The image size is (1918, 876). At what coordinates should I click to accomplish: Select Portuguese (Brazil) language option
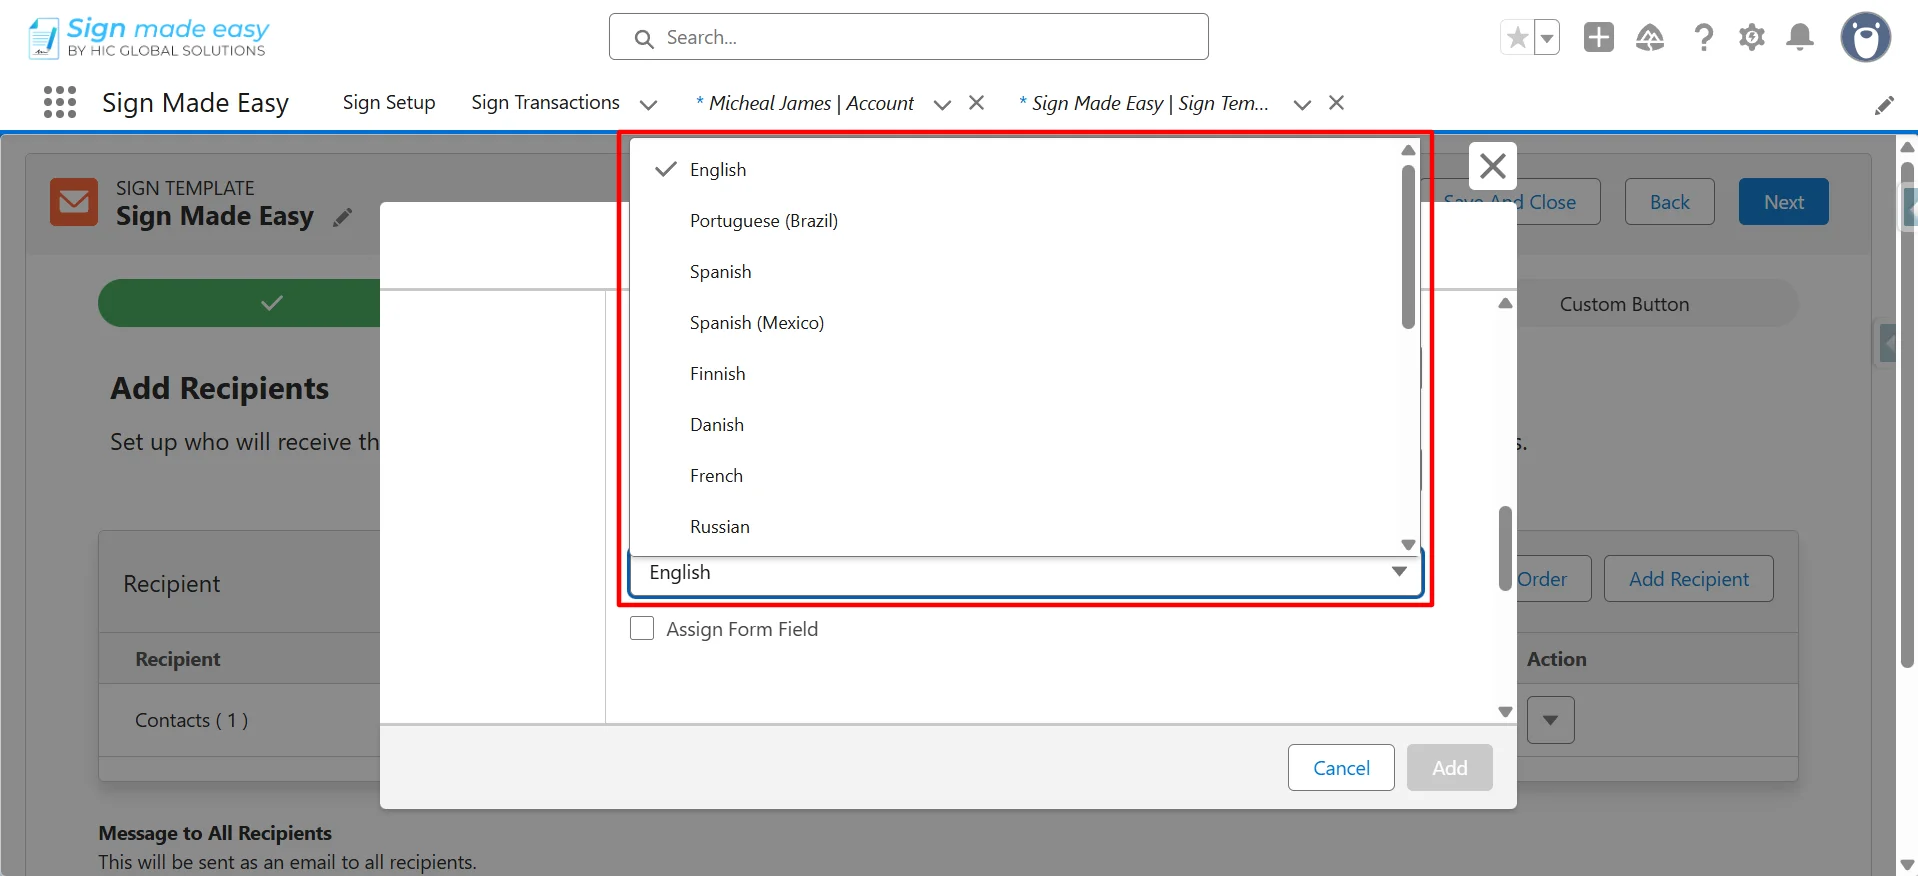1014,220
